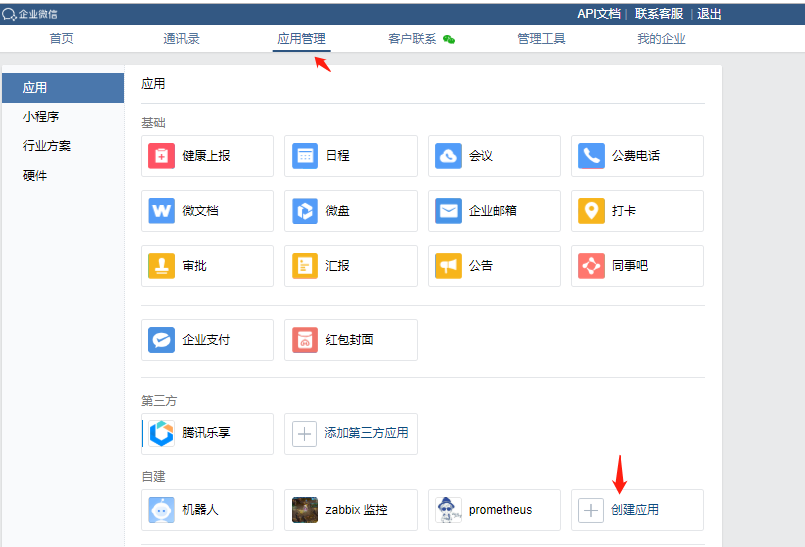Click the 会议 label text
Viewport: 805px width, 547px height.
[481, 156]
